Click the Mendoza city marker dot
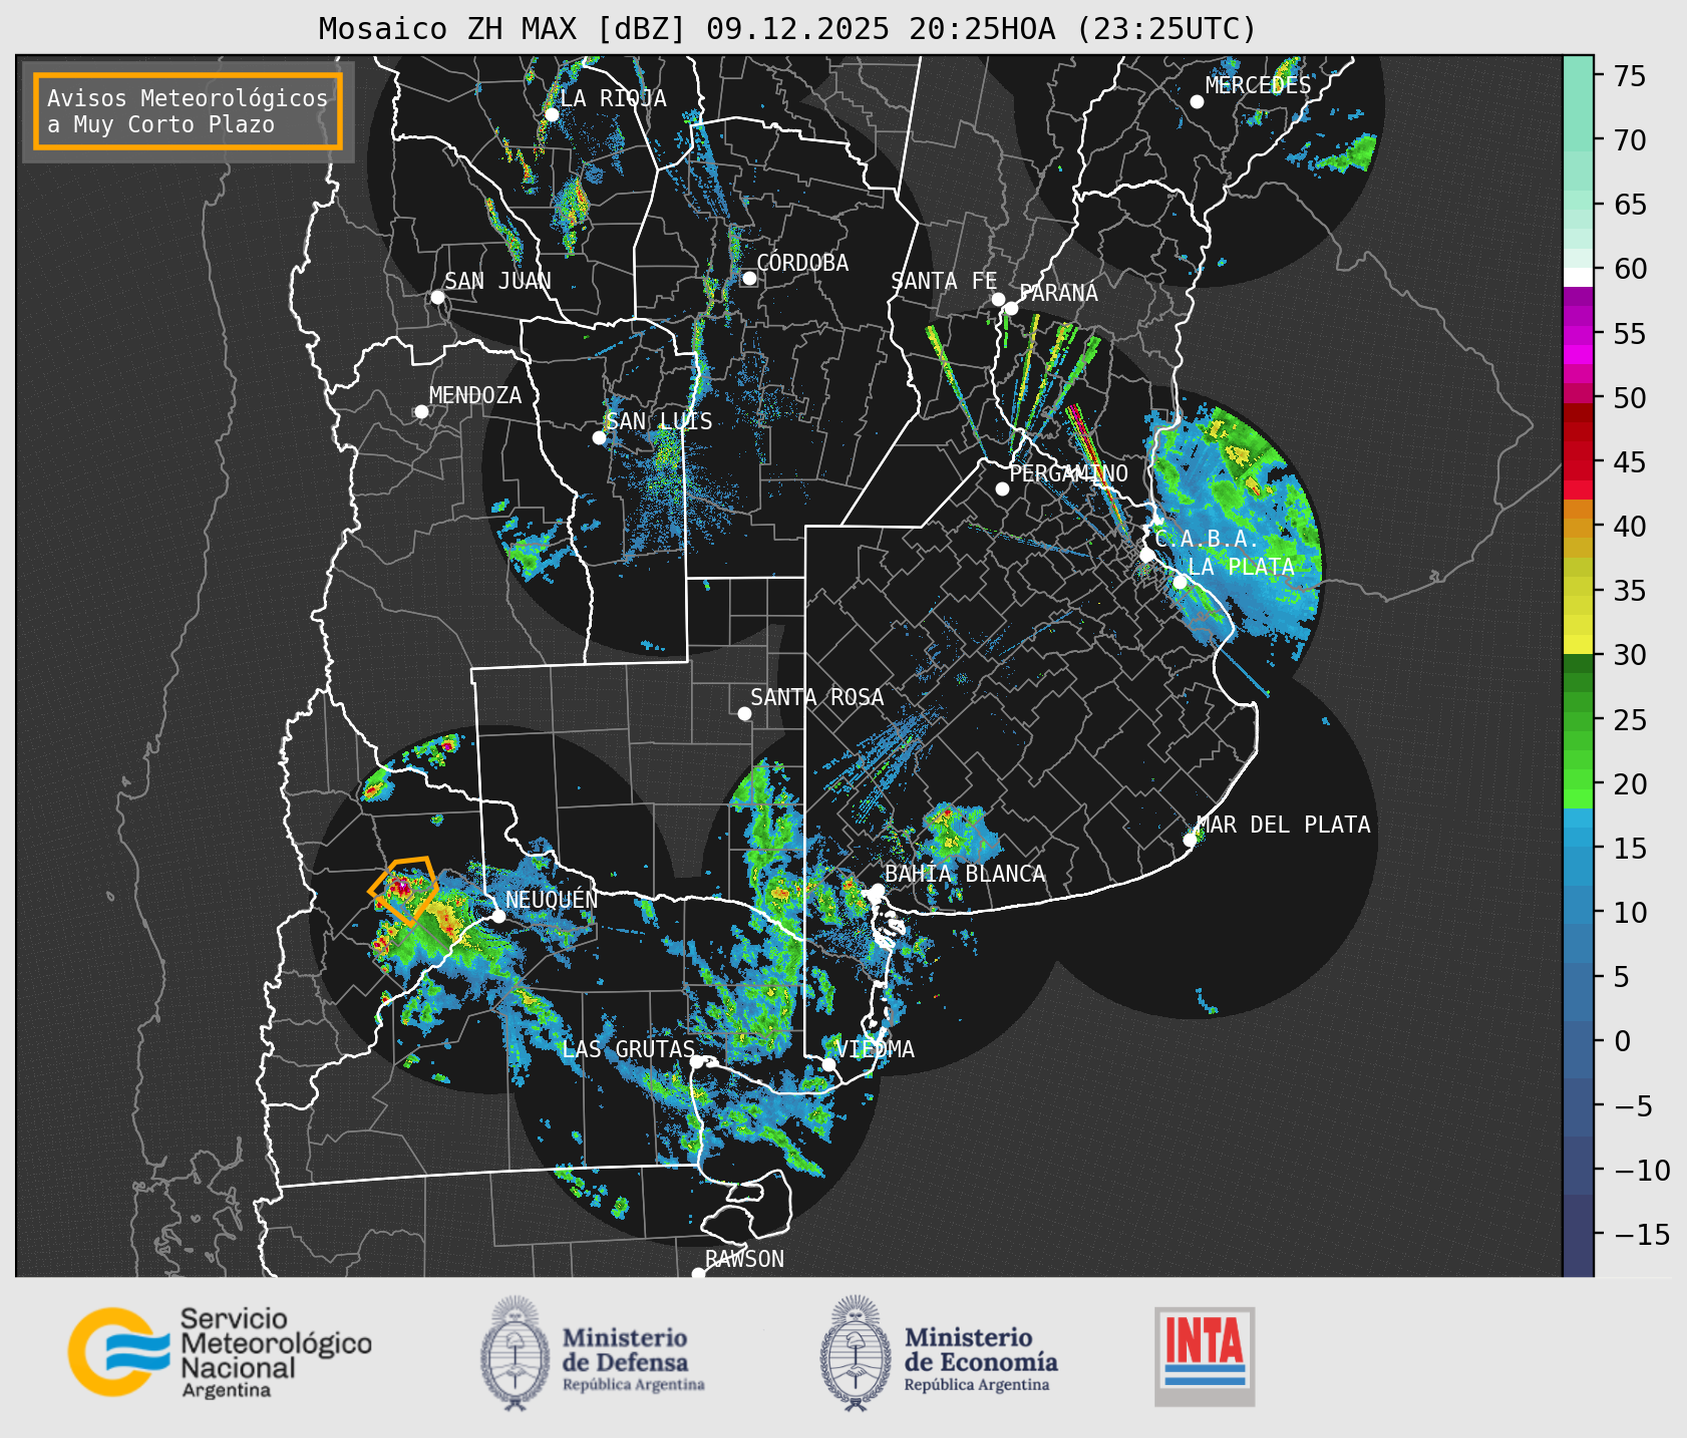The height and width of the screenshot is (1438, 1687). [x=421, y=412]
